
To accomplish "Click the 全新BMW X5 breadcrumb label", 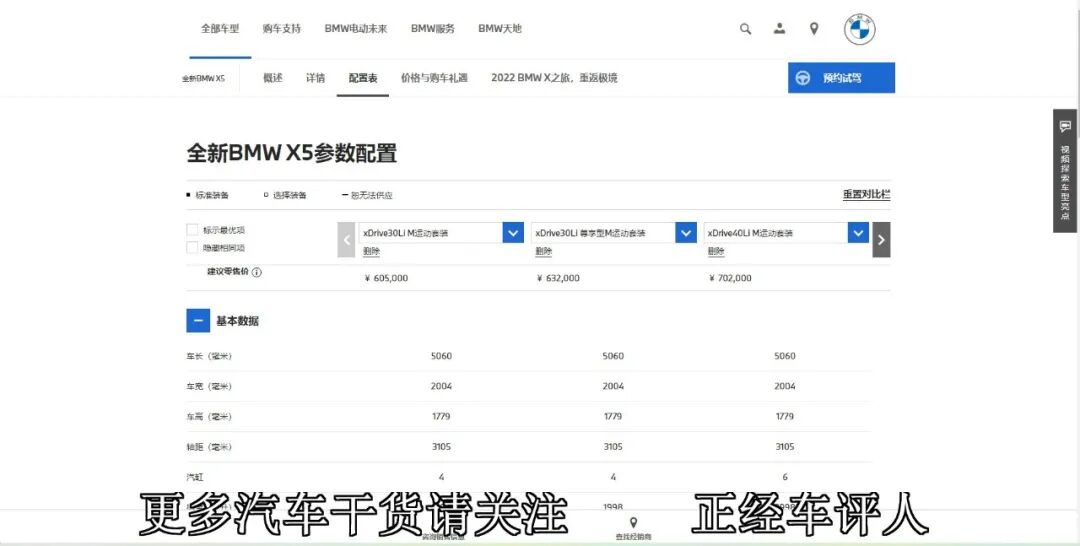I will pos(203,78).
